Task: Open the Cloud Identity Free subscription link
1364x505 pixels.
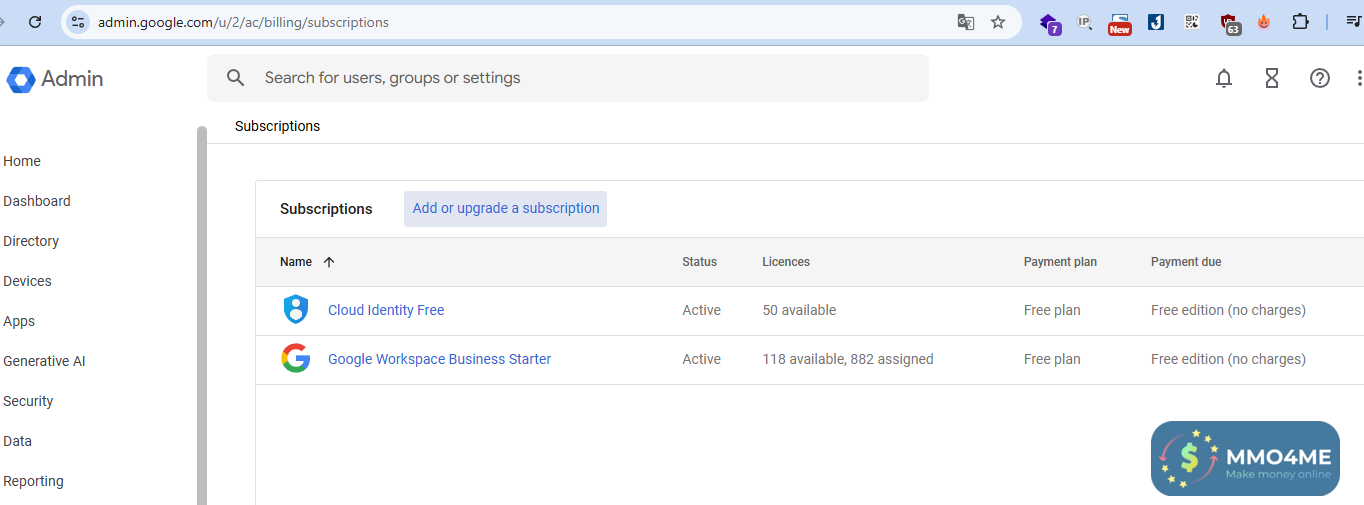Action: pyautogui.click(x=386, y=310)
